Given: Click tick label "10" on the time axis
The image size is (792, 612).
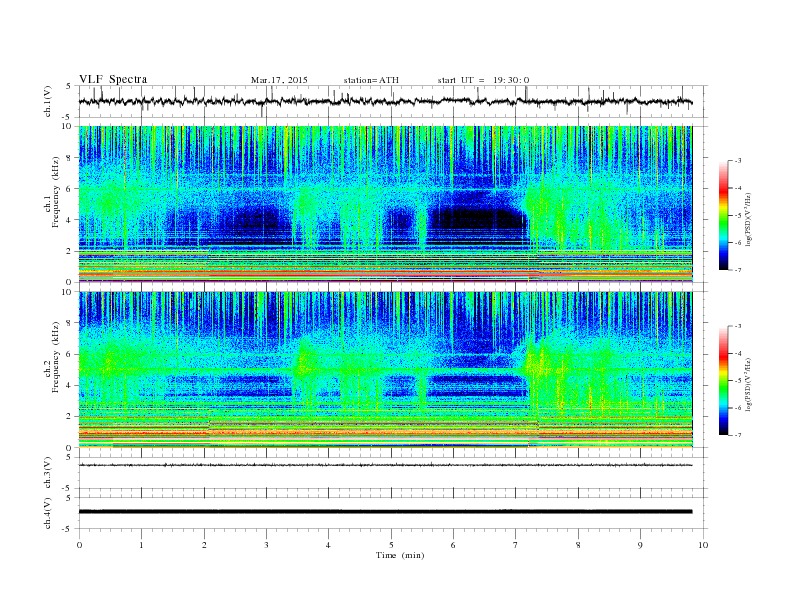Looking at the screenshot, I should coord(703,545).
